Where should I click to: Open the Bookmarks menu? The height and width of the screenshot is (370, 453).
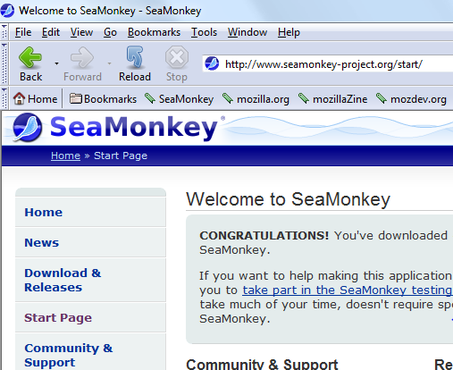(x=154, y=32)
